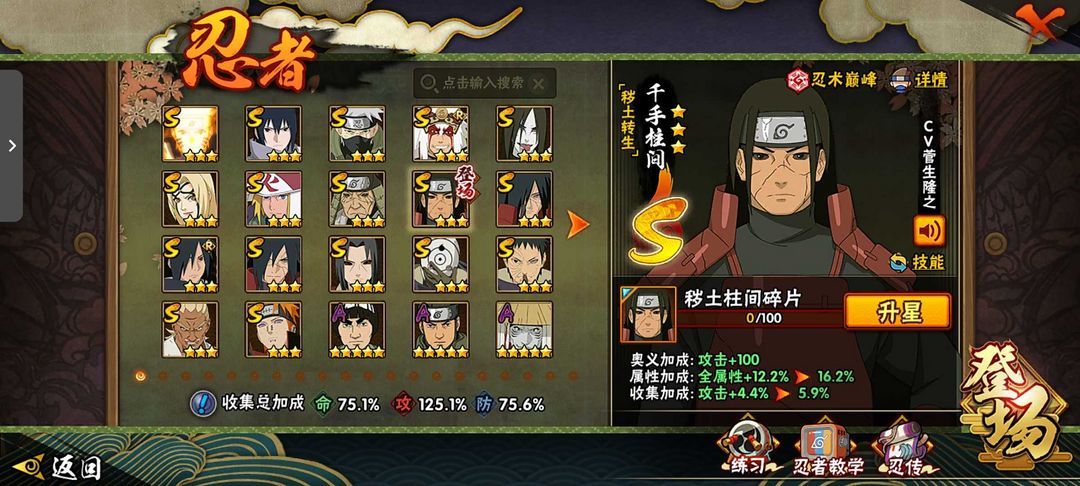Close the ninja screen with red X
Screen dimensions: 1080x486
1038,21
